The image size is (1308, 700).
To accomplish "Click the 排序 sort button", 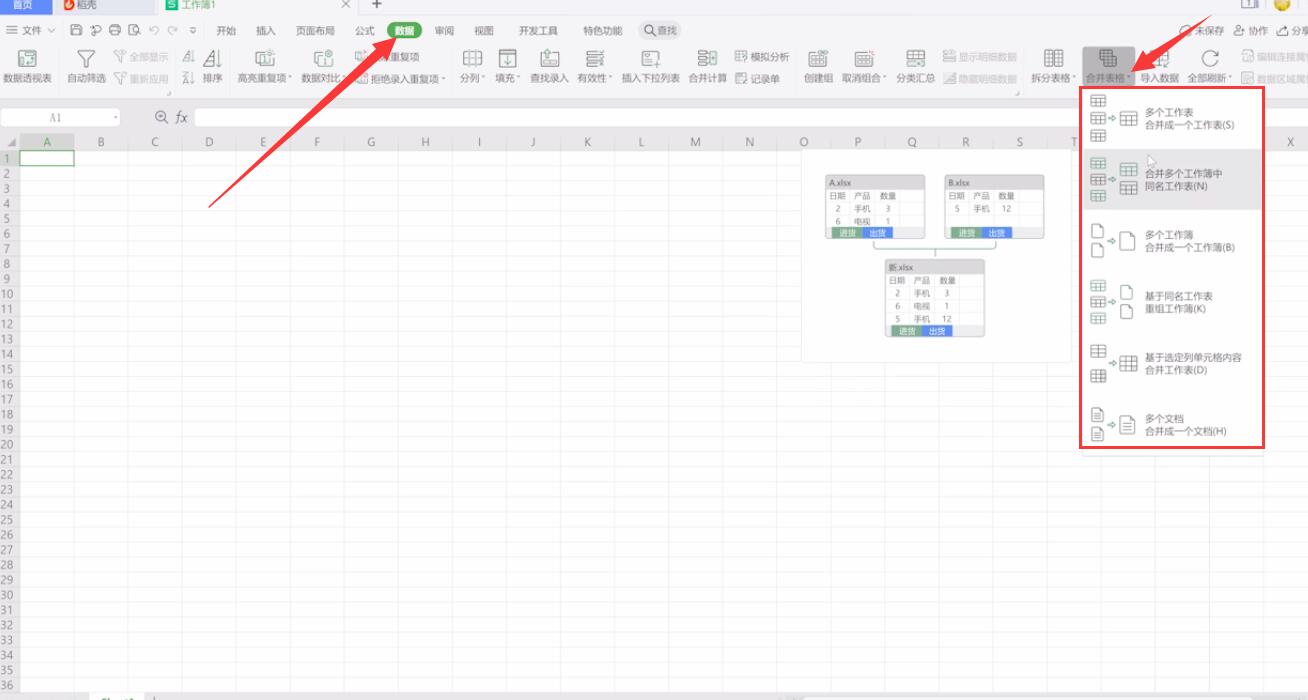I will pos(212,66).
